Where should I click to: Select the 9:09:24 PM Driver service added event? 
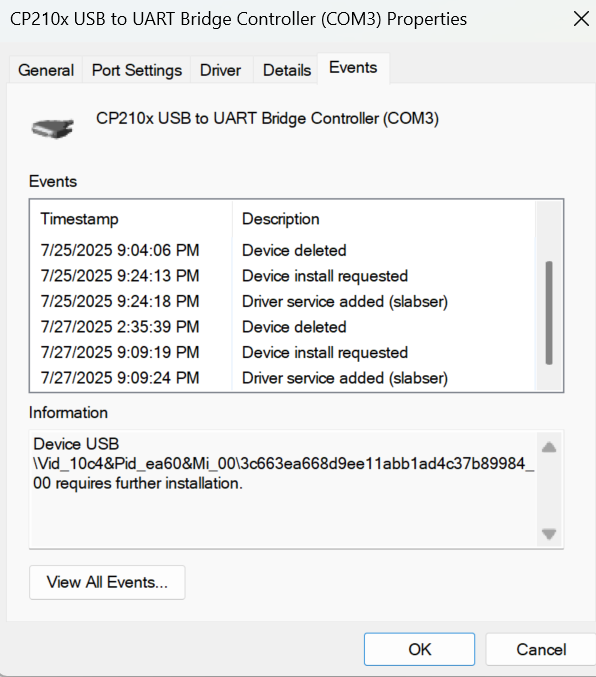pos(282,378)
